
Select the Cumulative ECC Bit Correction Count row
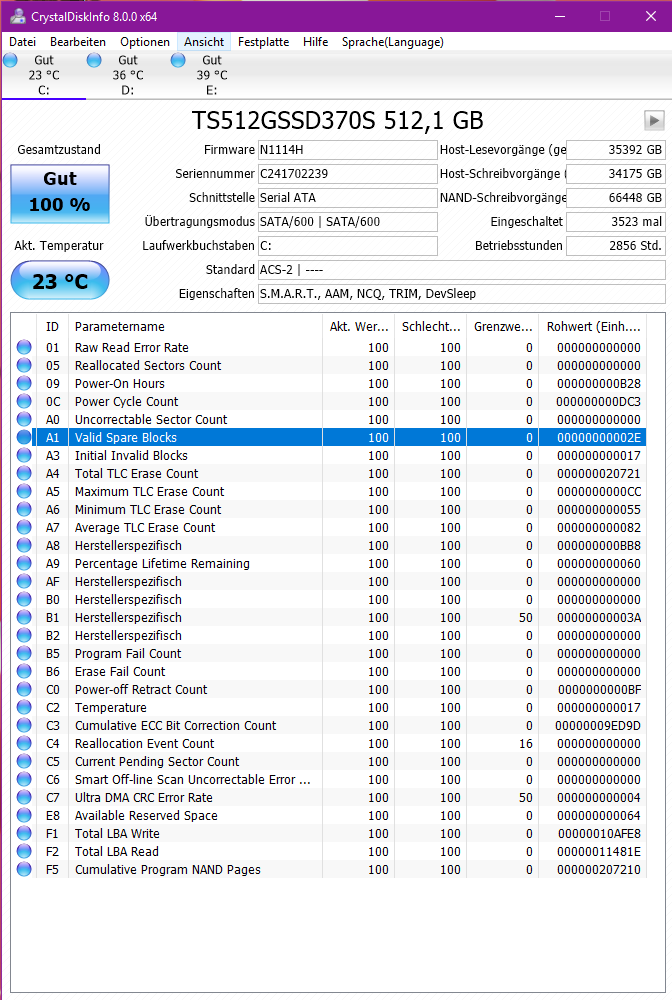tap(328, 725)
